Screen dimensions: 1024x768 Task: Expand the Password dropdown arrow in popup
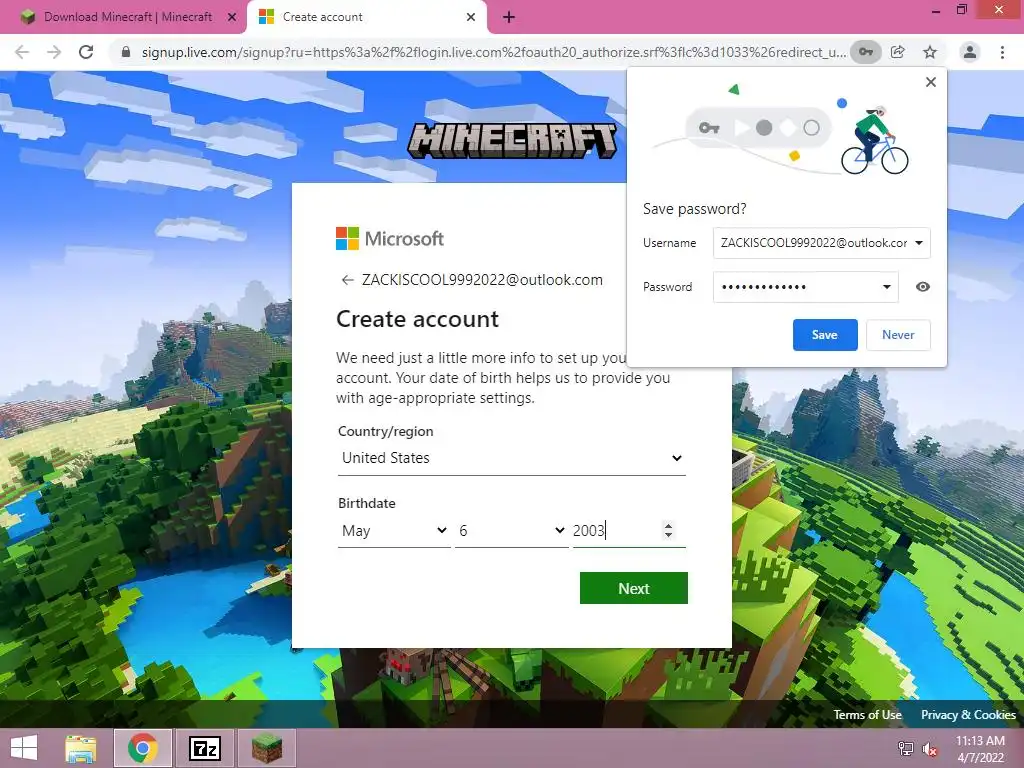pos(887,287)
